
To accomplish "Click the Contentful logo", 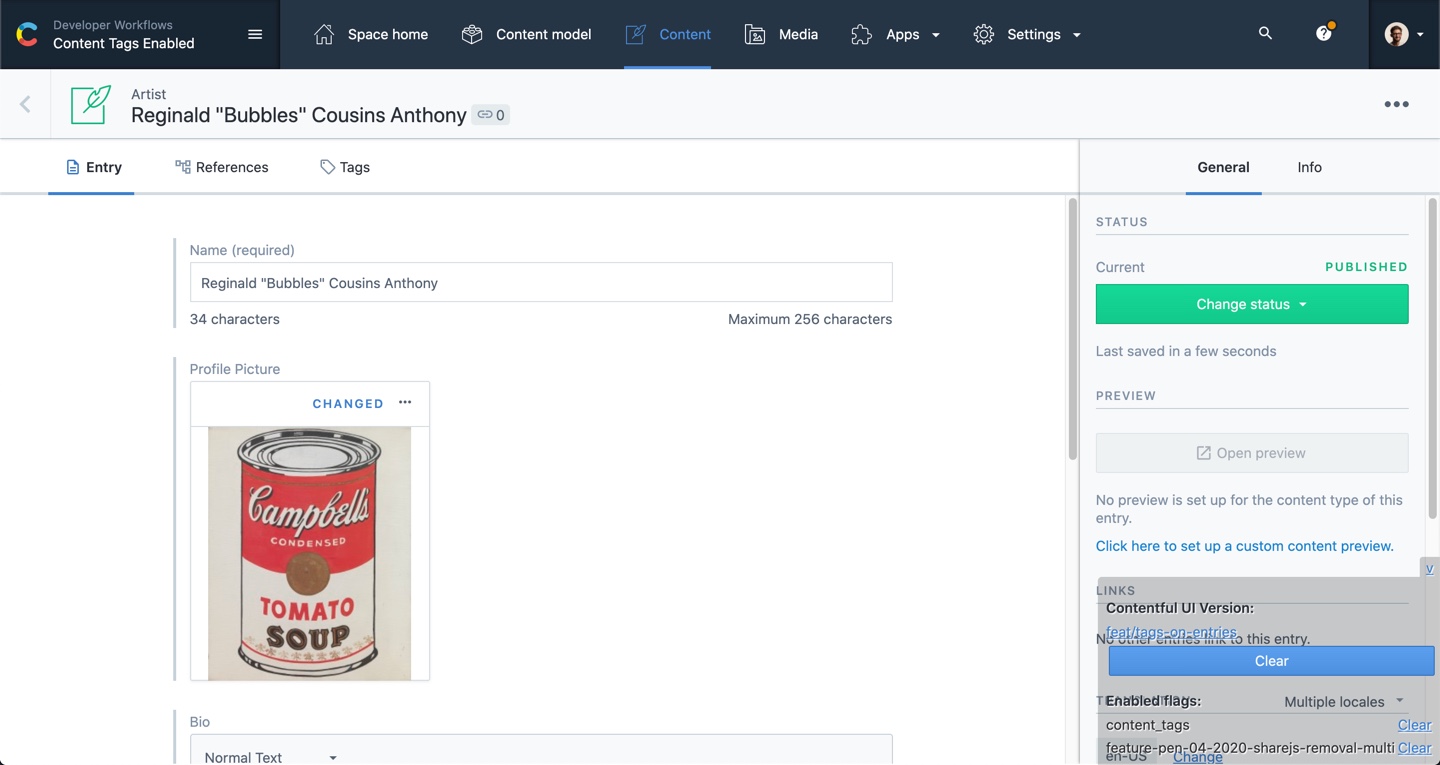I will (x=26, y=33).
